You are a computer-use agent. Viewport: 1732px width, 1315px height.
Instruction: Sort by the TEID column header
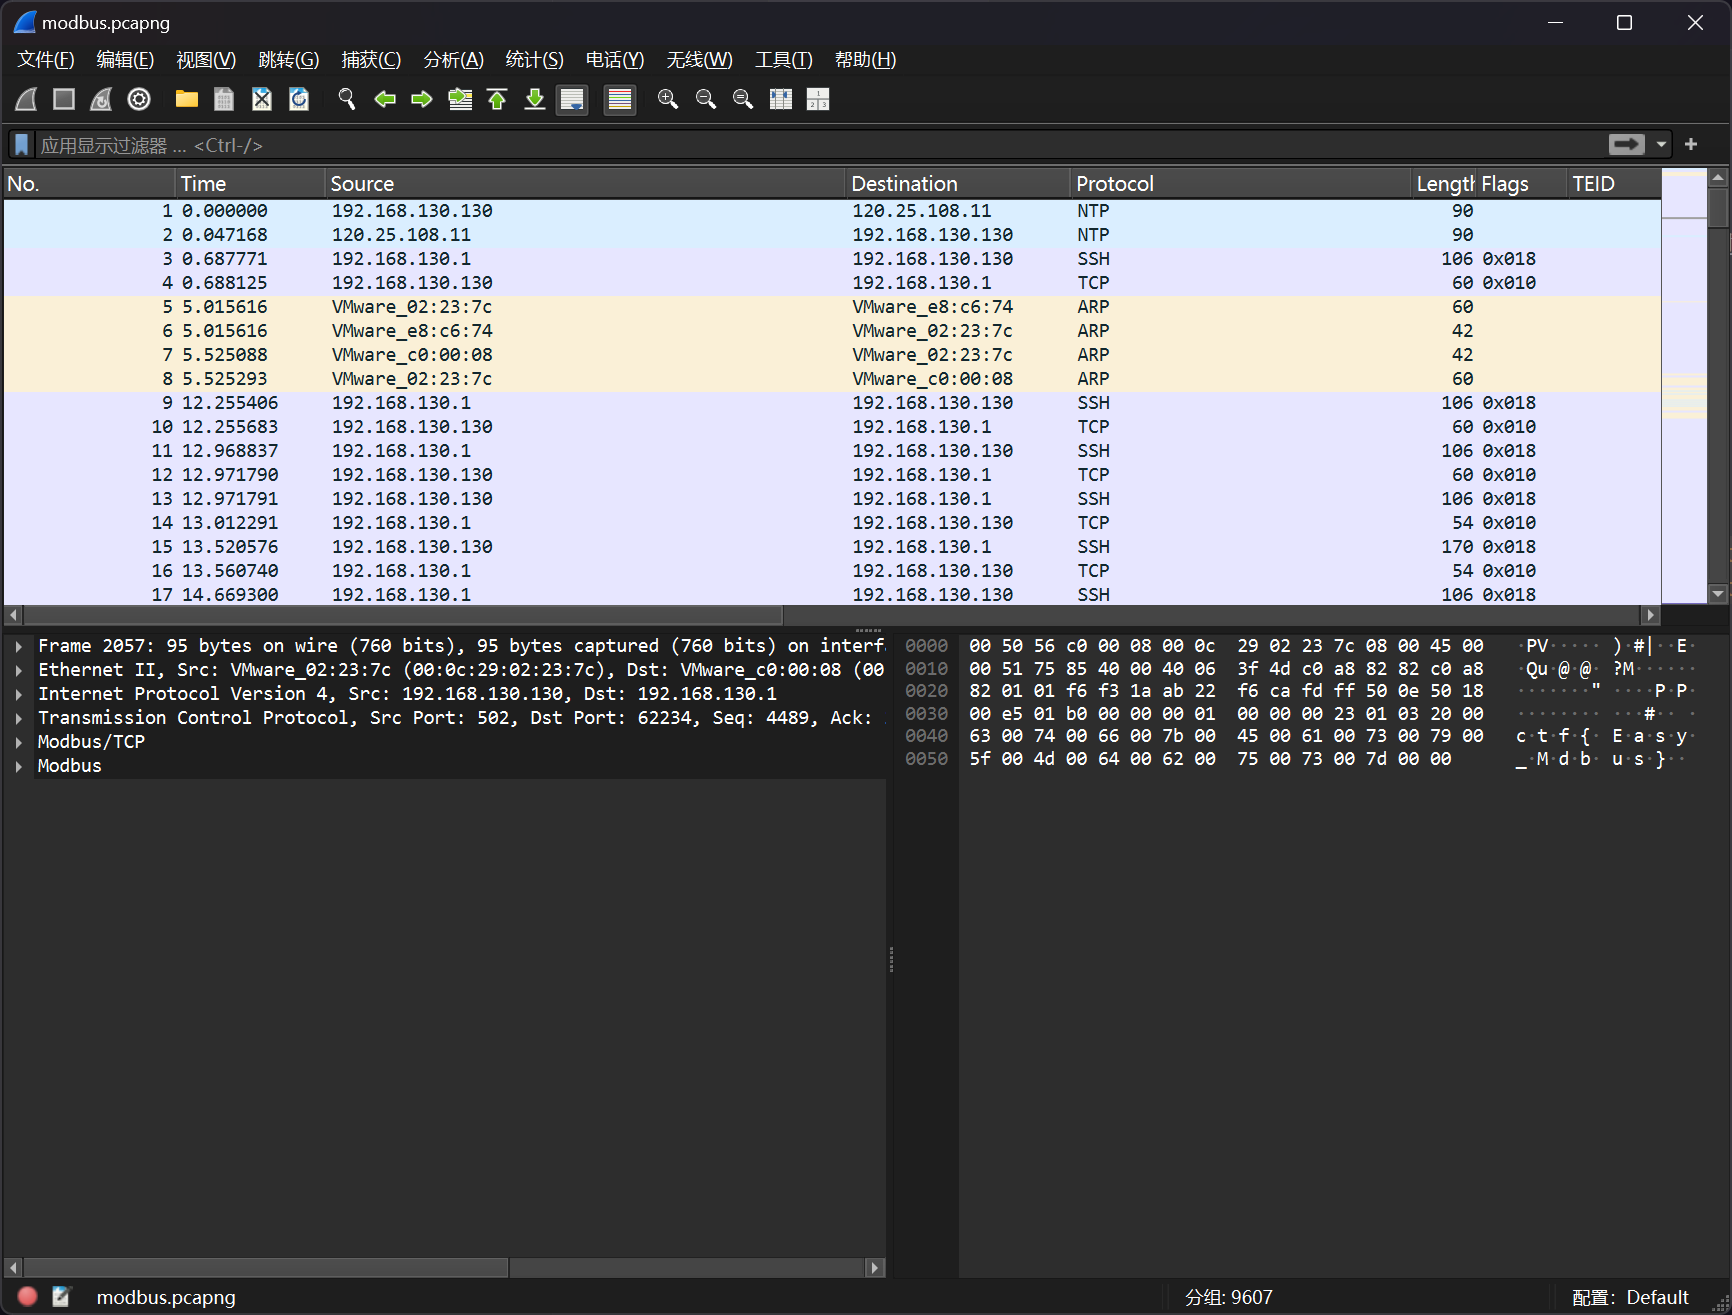pyautogui.click(x=1612, y=184)
